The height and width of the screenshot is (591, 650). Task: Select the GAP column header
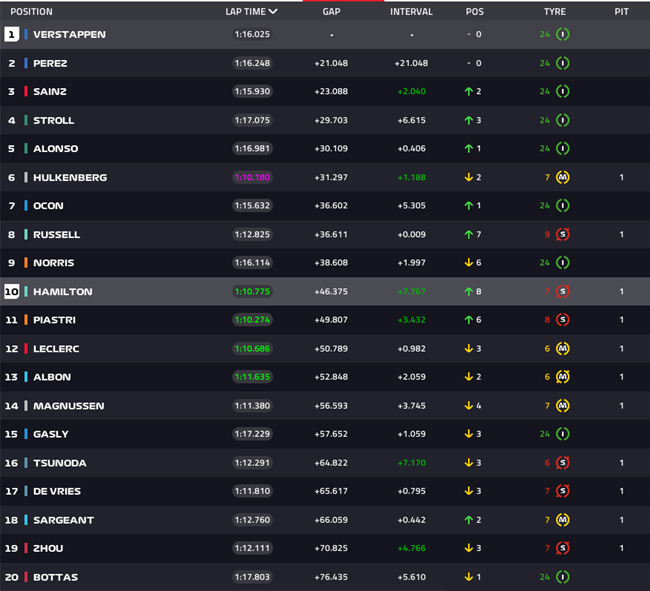tap(331, 12)
